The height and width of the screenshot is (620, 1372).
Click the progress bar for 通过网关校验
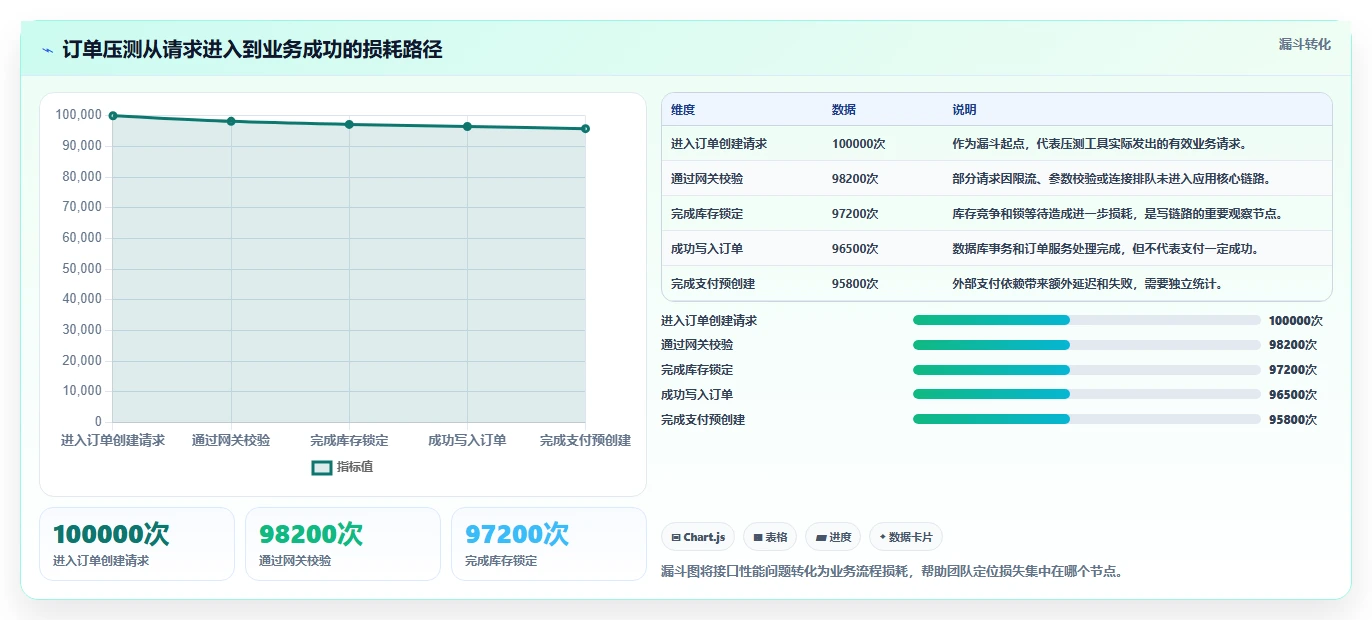[x=1086, y=345]
